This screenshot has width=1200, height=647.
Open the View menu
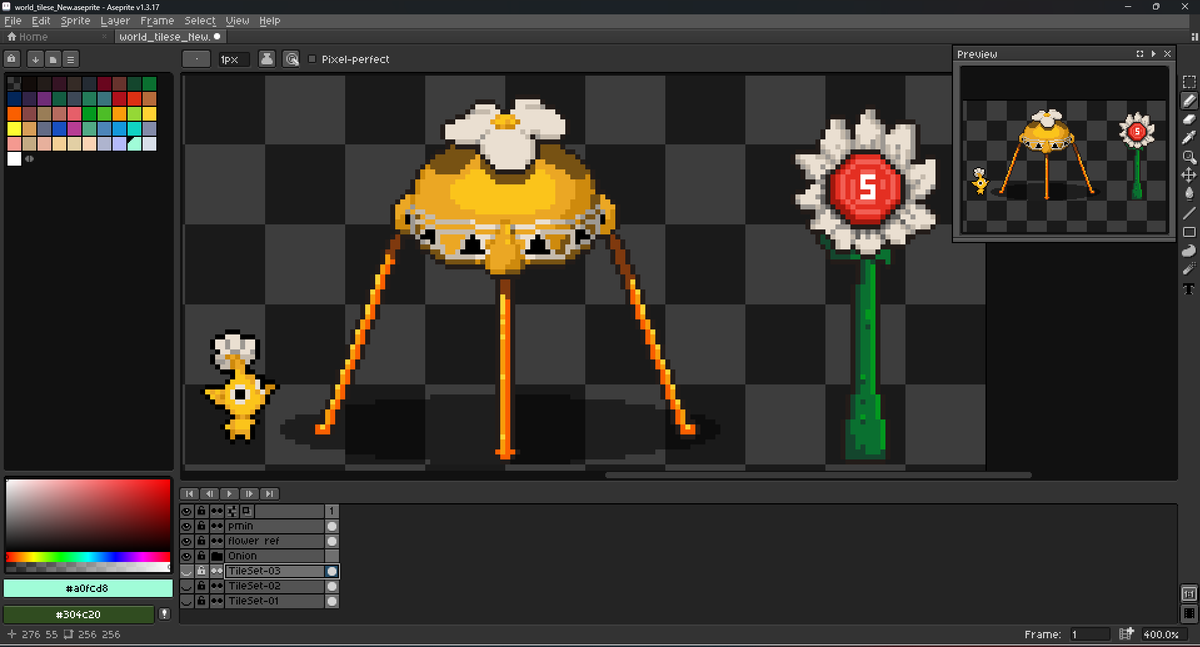tap(238, 20)
